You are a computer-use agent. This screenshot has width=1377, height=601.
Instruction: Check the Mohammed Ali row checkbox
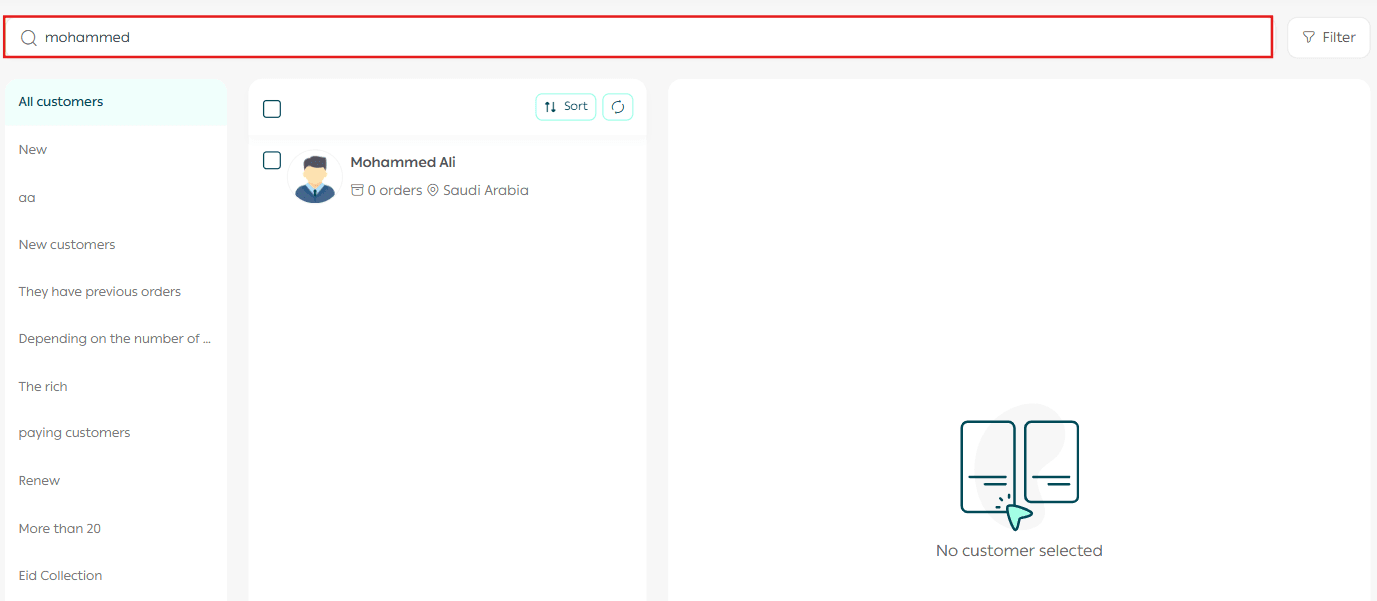[x=272, y=160]
